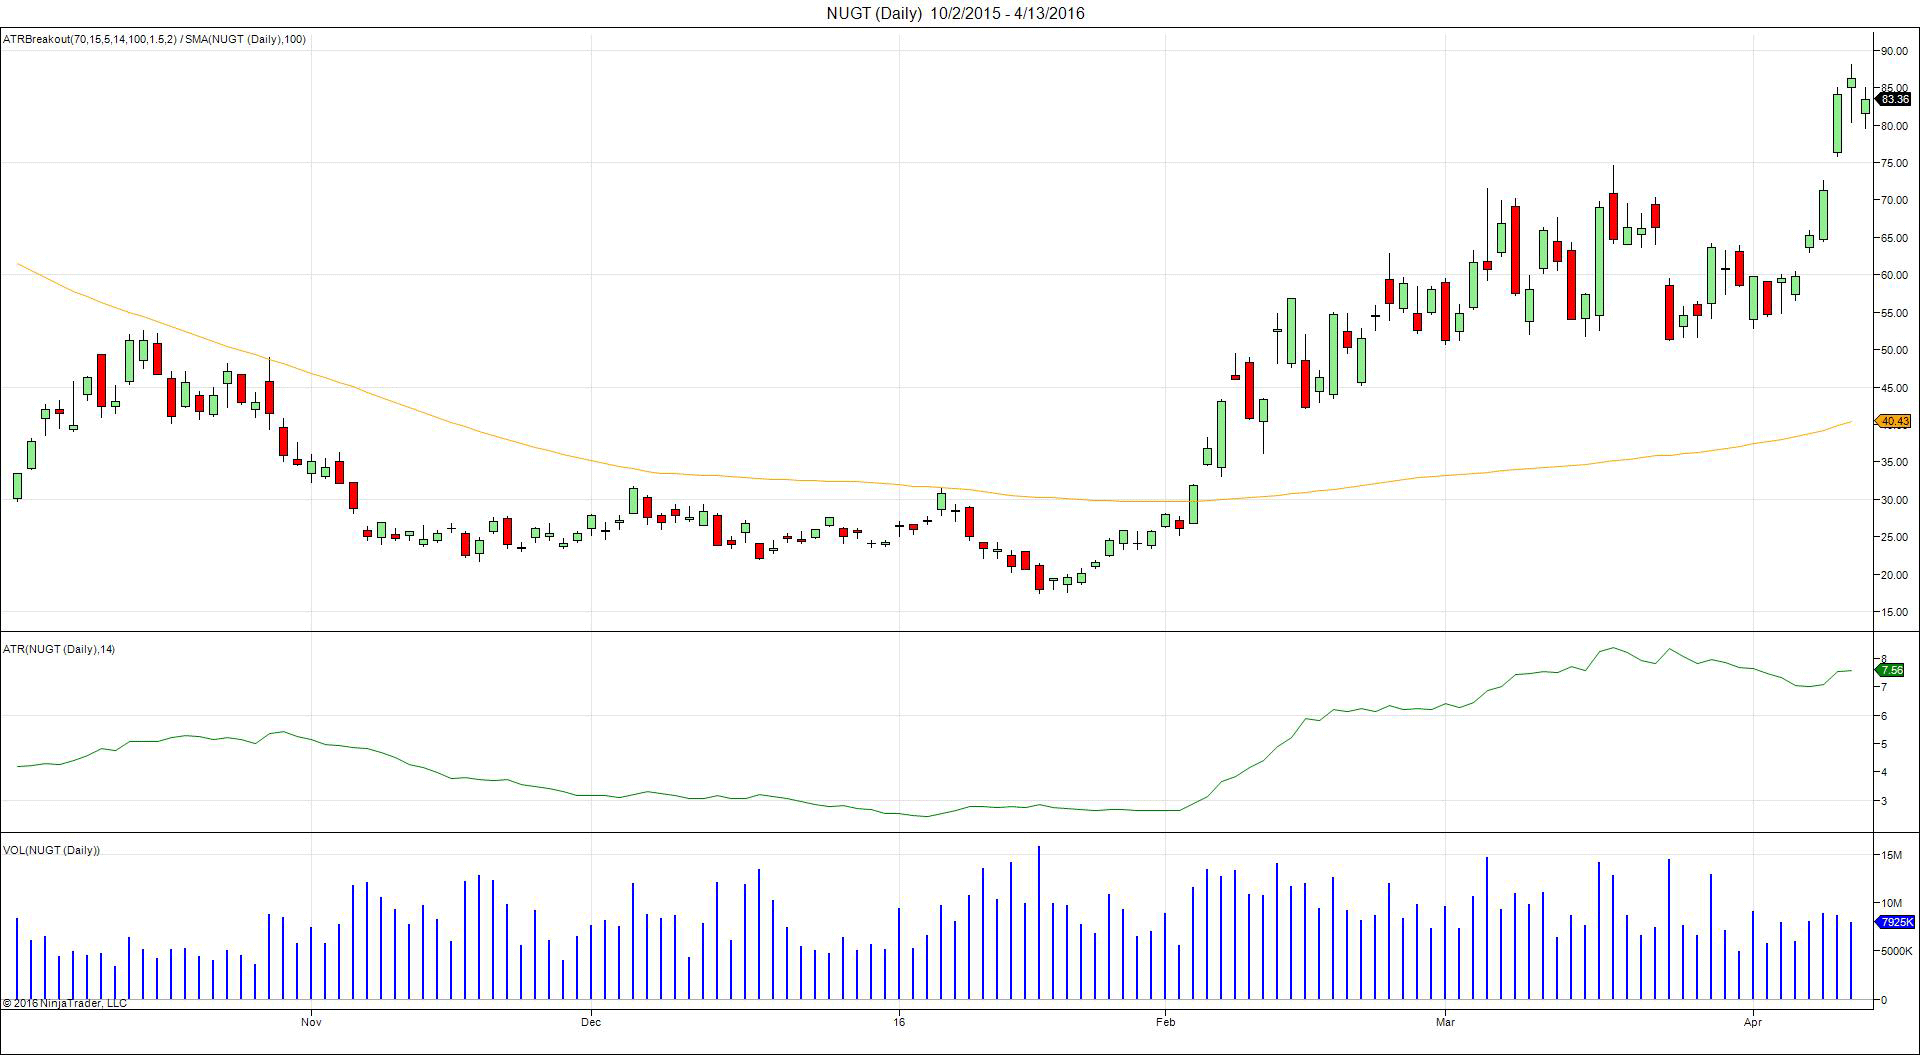Click the ATR axis label 3
This screenshot has height=1055, width=1920.
(x=1883, y=801)
